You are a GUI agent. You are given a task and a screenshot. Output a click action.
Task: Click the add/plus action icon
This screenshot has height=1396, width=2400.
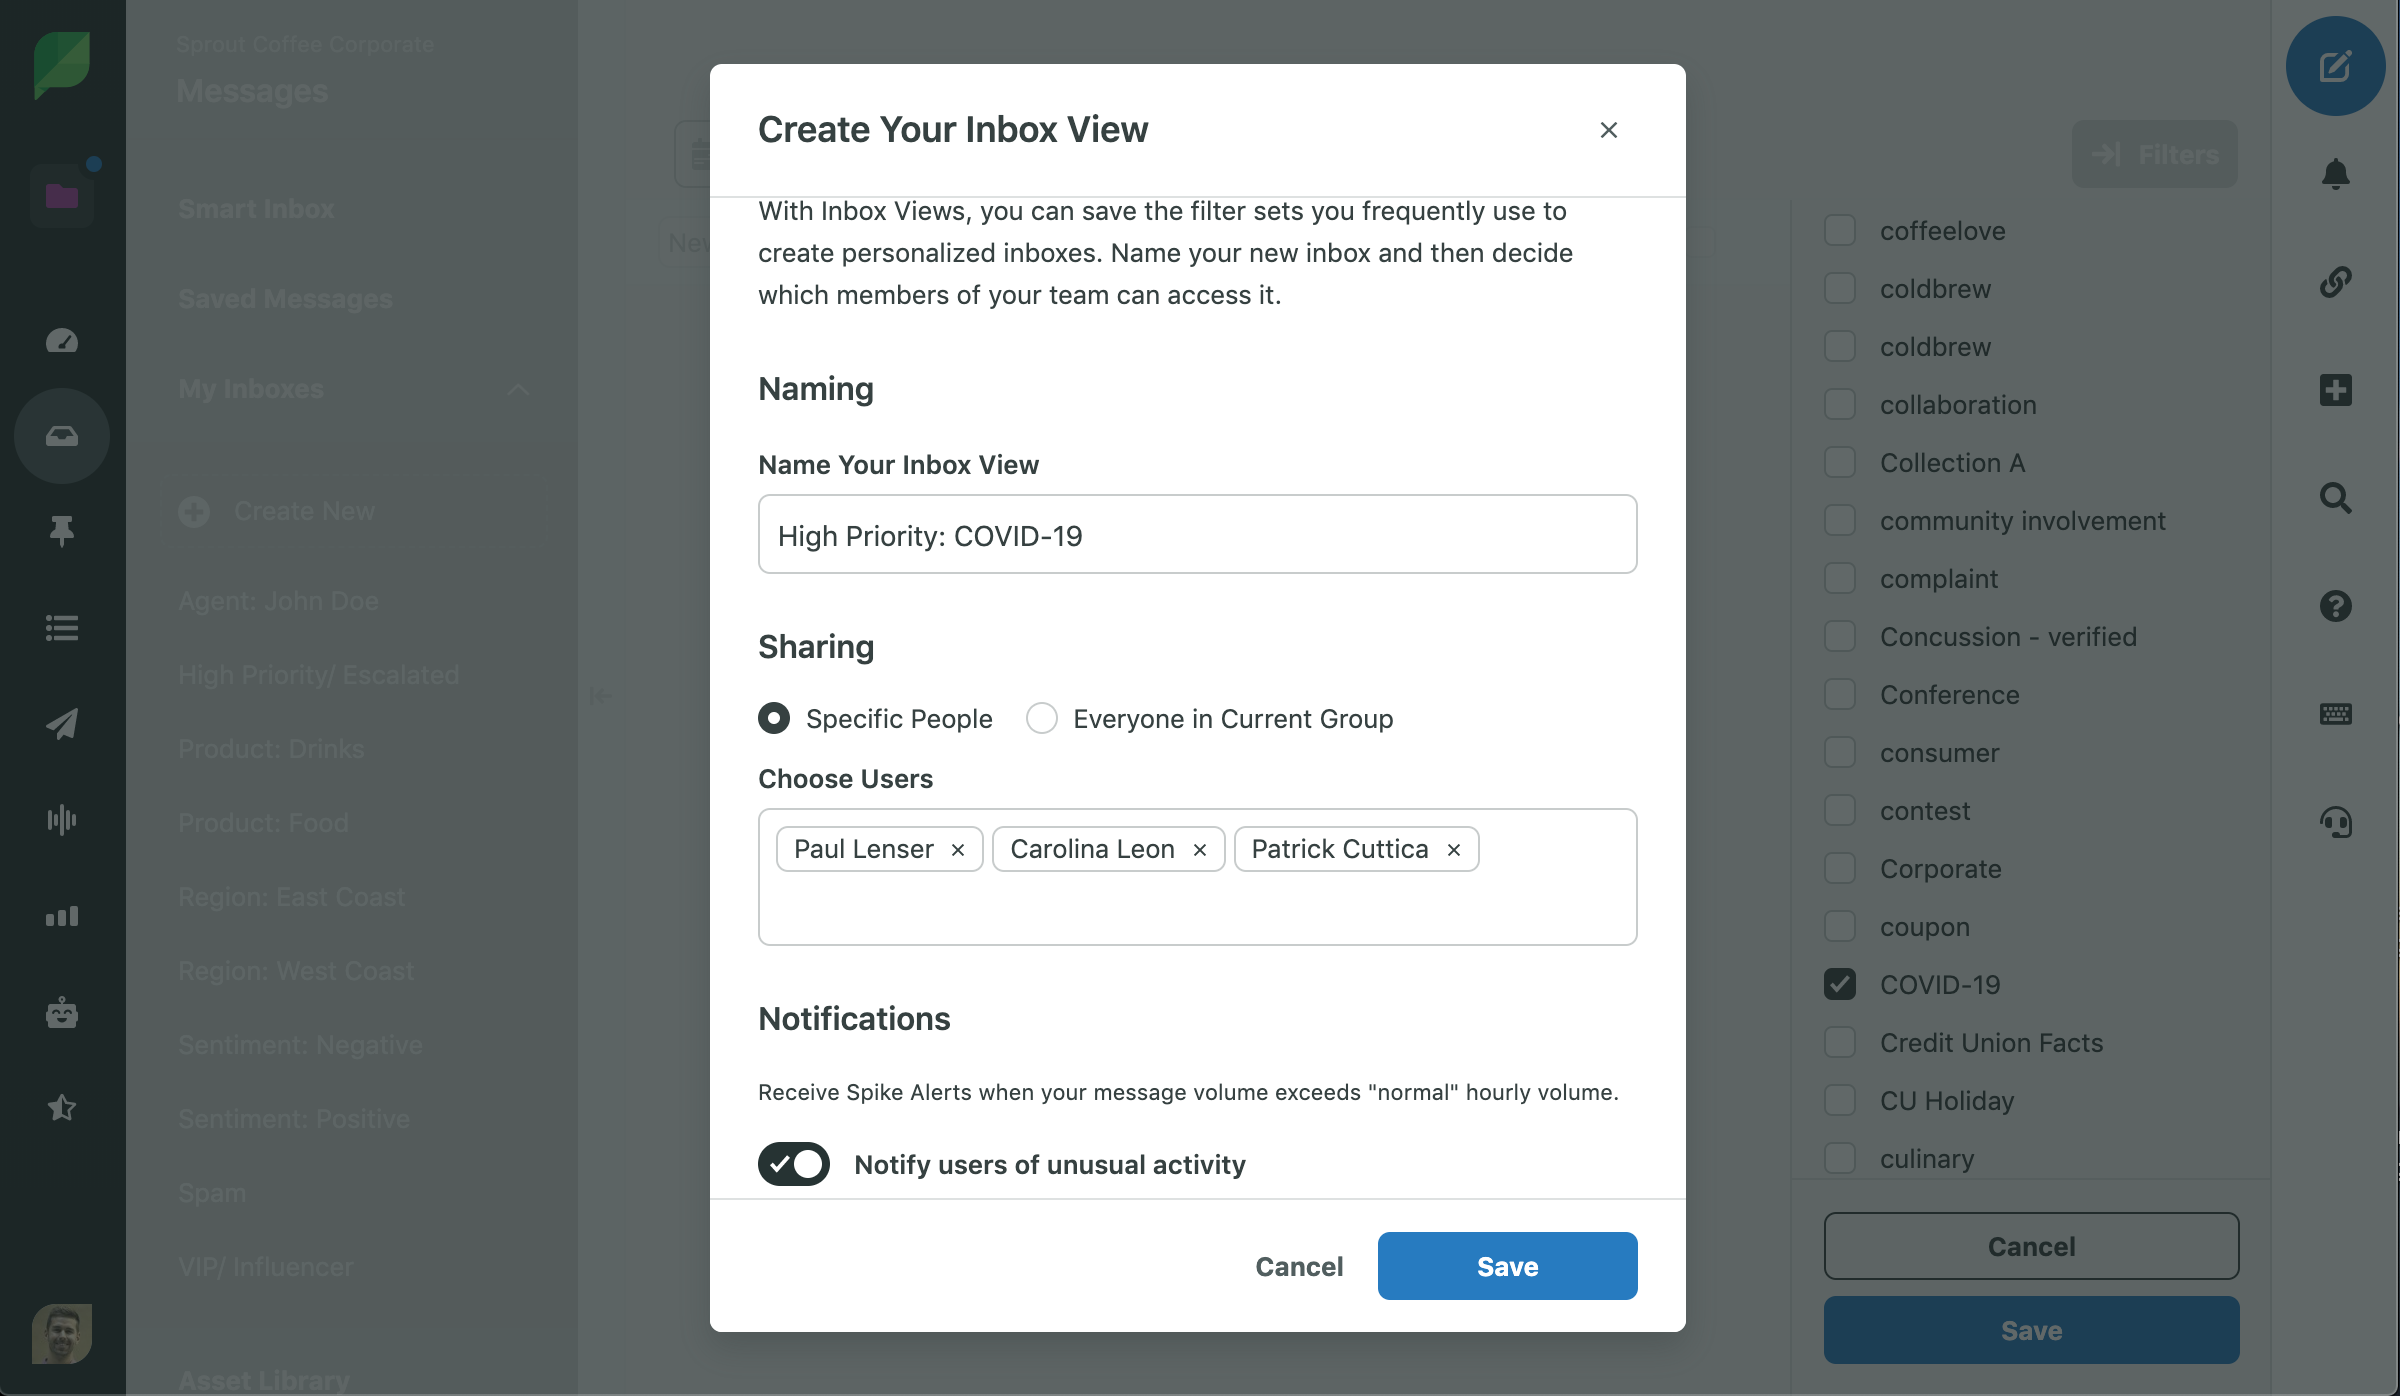pos(2334,386)
